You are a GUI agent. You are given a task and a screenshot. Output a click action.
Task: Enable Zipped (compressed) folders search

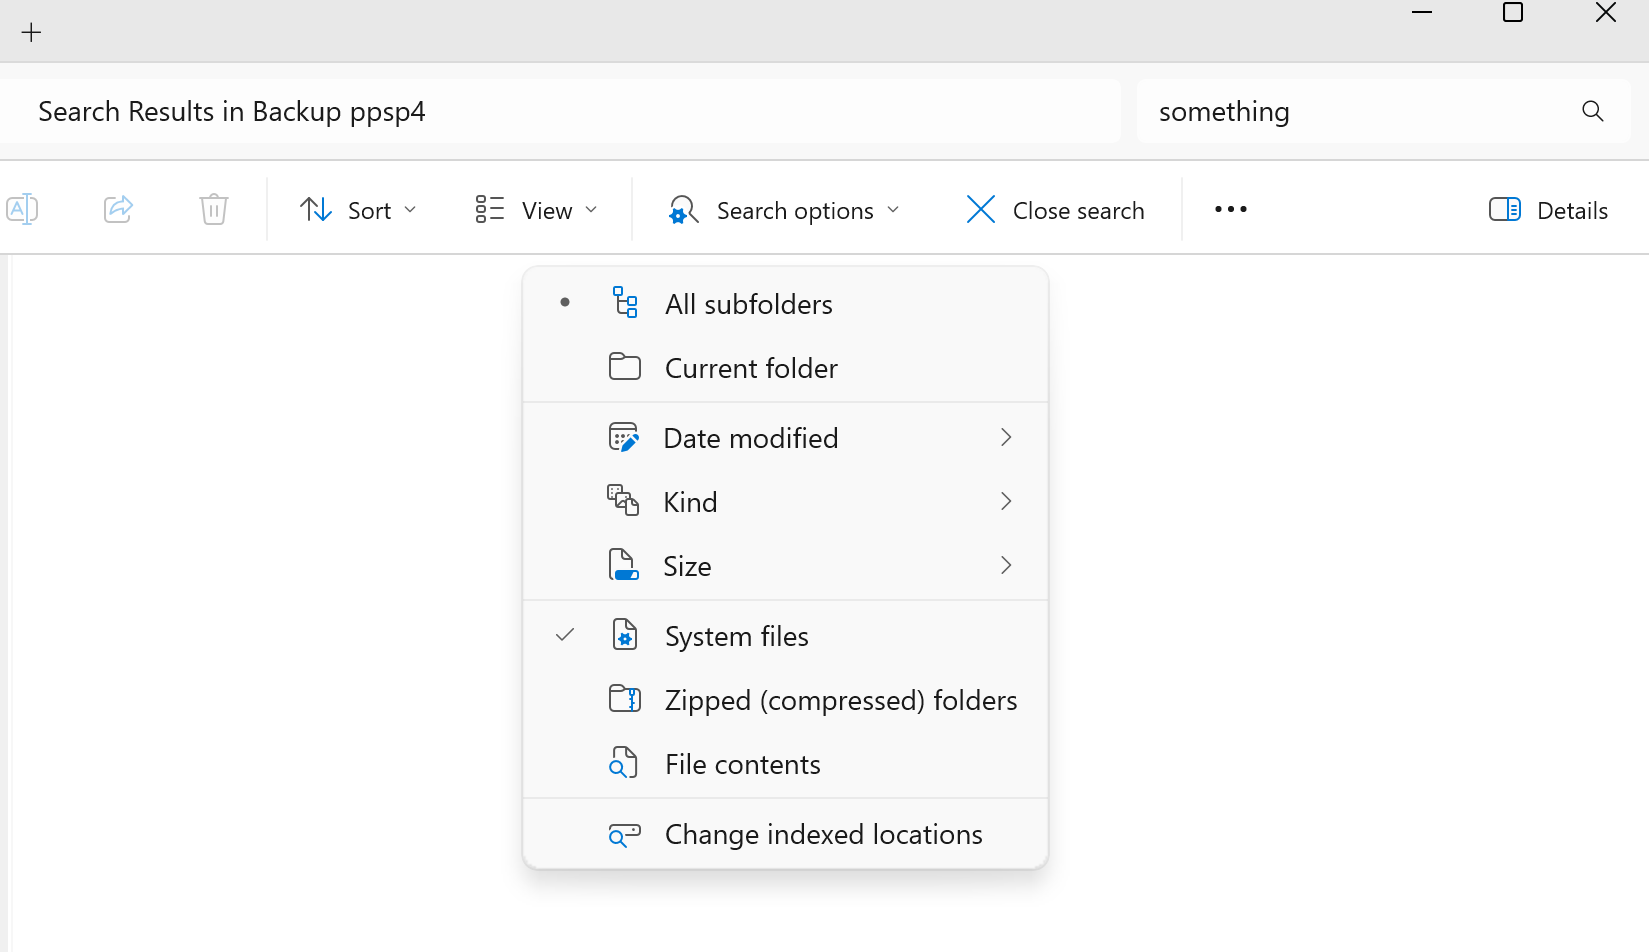point(785,700)
